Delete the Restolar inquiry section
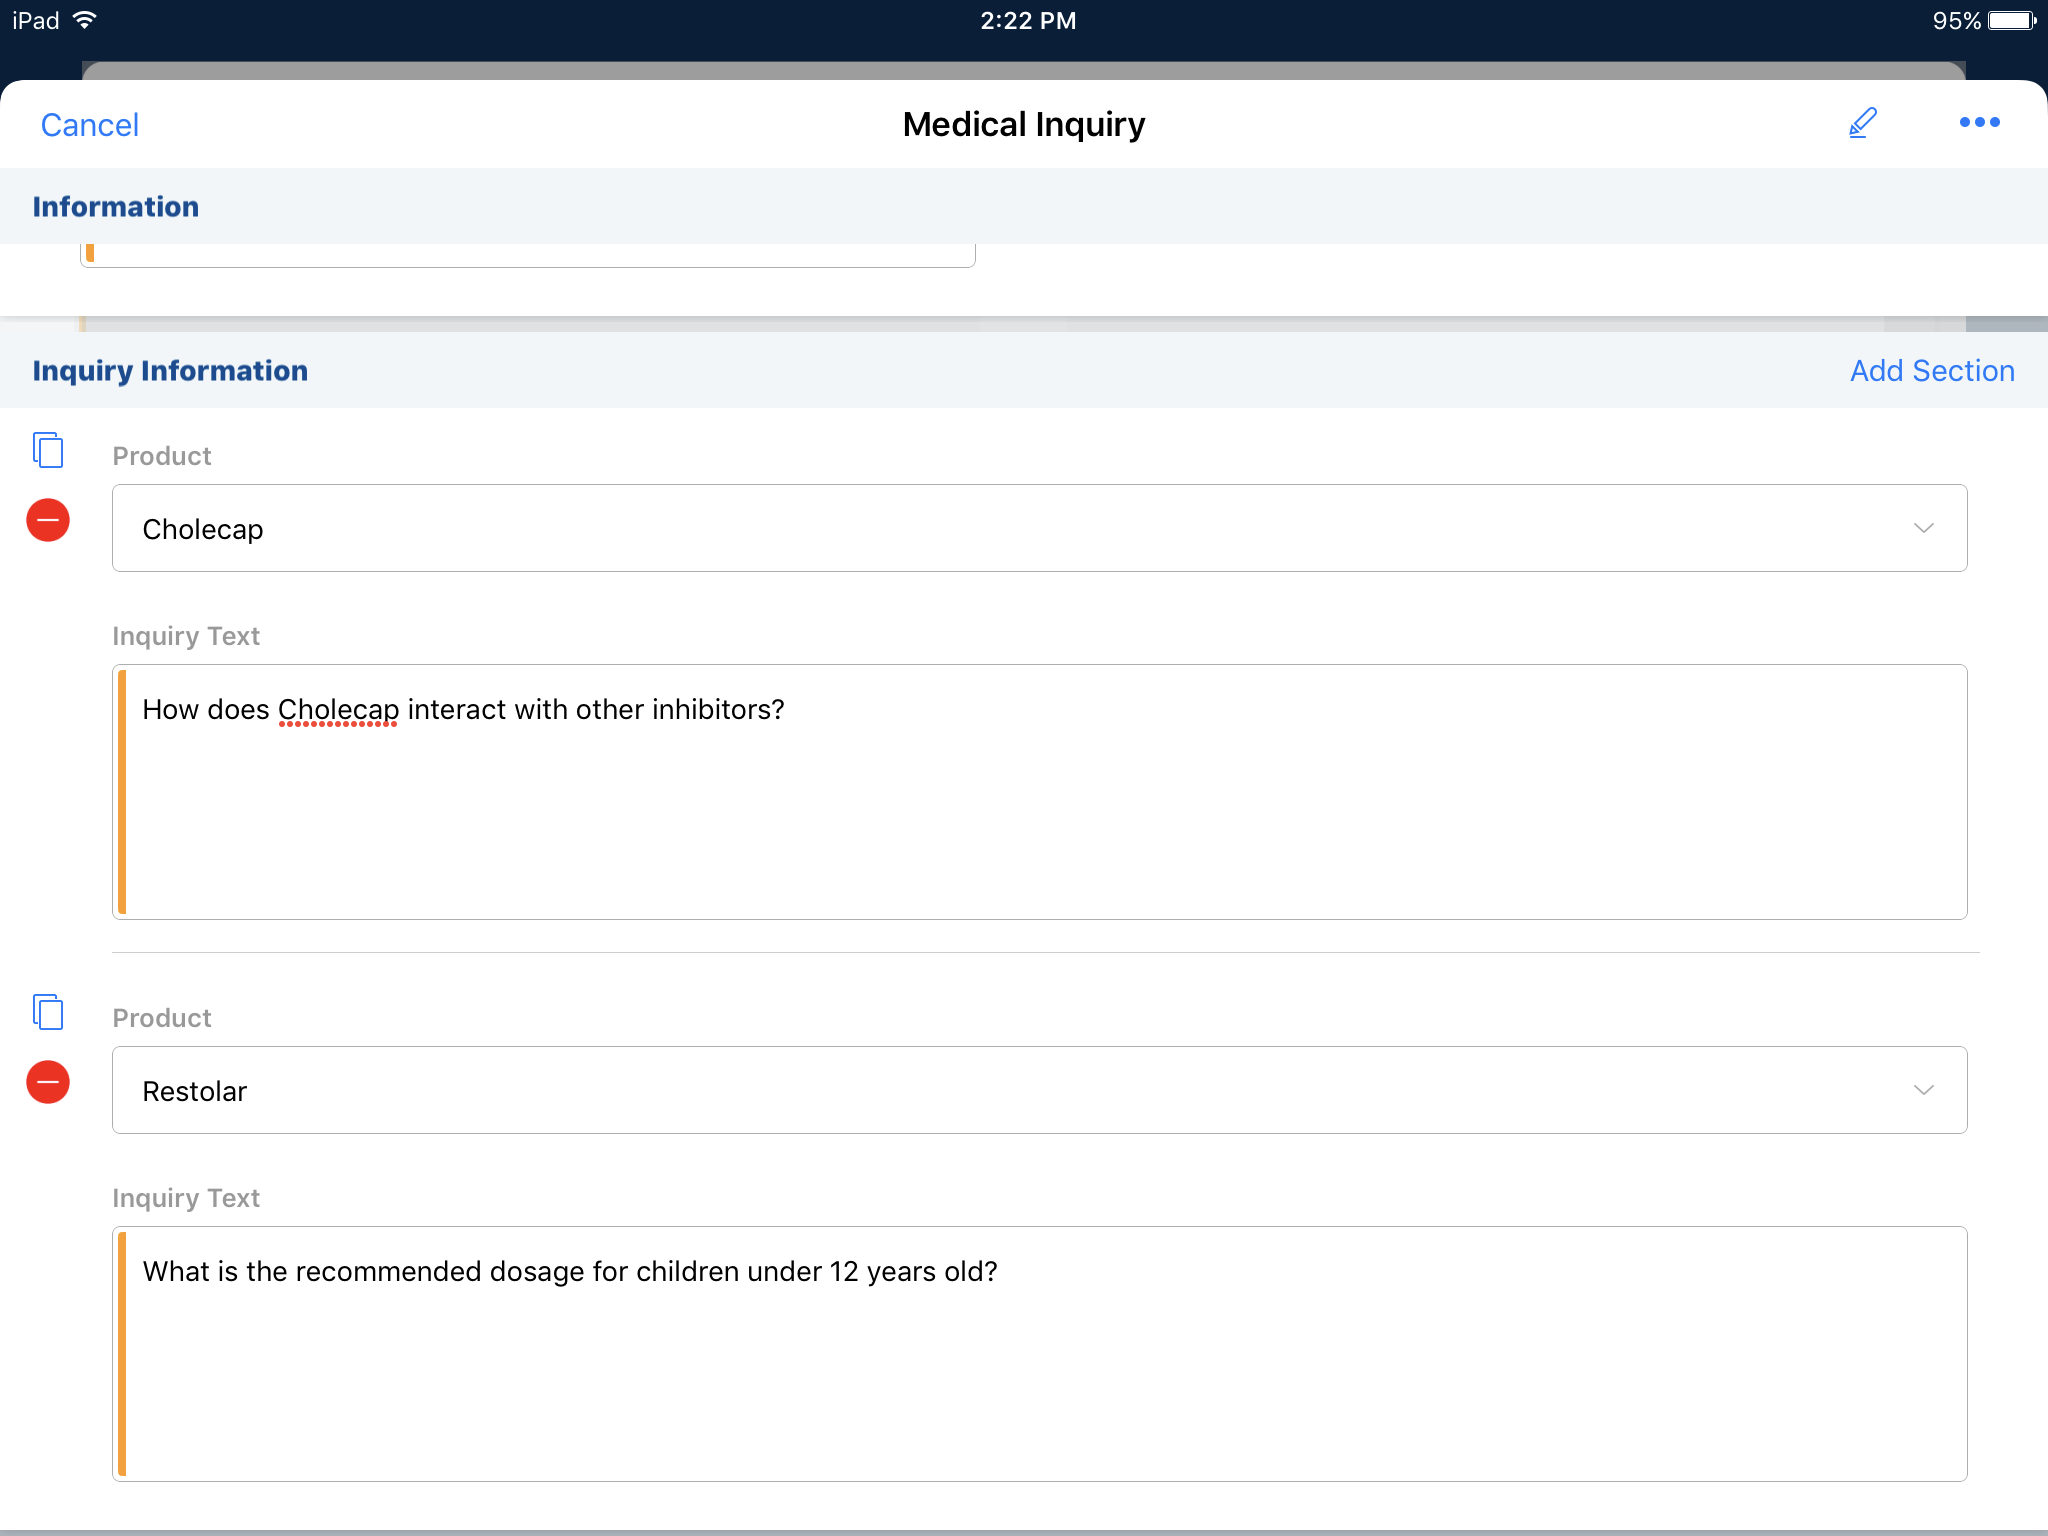This screenshot has width=2048, height=1536. [x=48, y=1082]
